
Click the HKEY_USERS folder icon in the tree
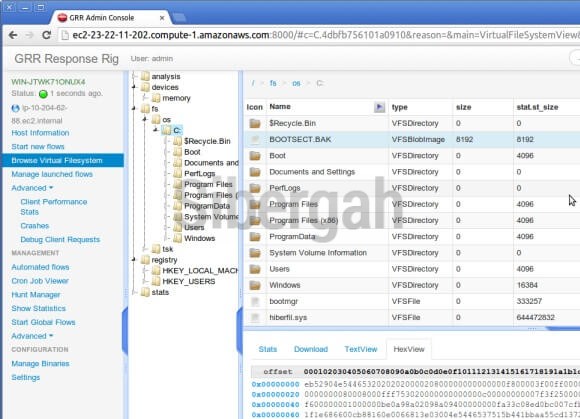156,281
